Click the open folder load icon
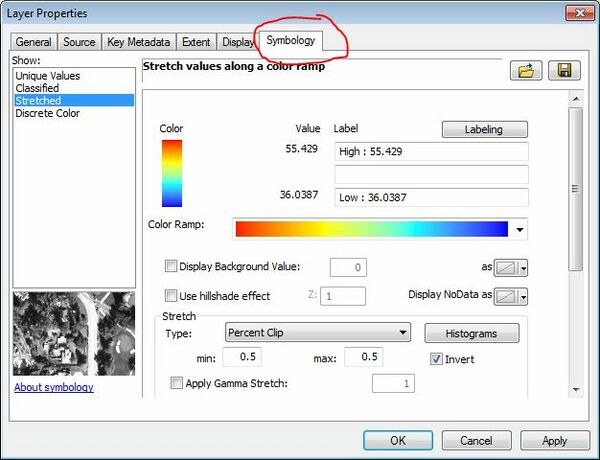Viewport: 600px width, 460px height. [525, 71]
